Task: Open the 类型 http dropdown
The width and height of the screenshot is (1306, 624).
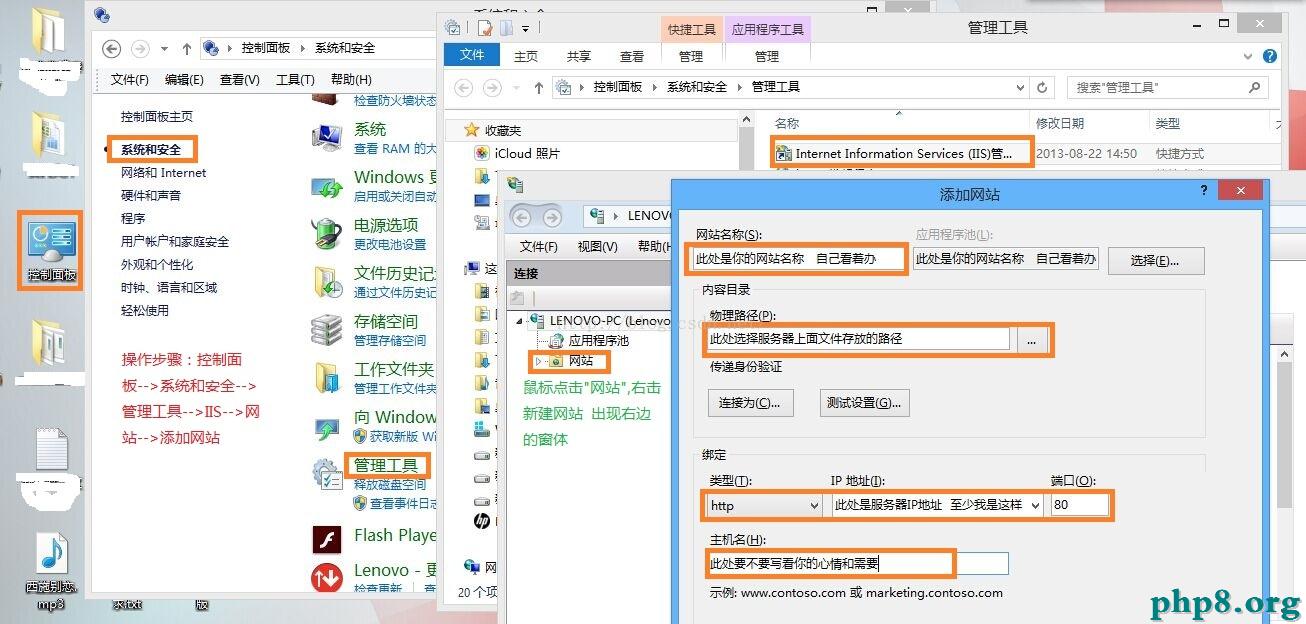Action: point(813,506)
